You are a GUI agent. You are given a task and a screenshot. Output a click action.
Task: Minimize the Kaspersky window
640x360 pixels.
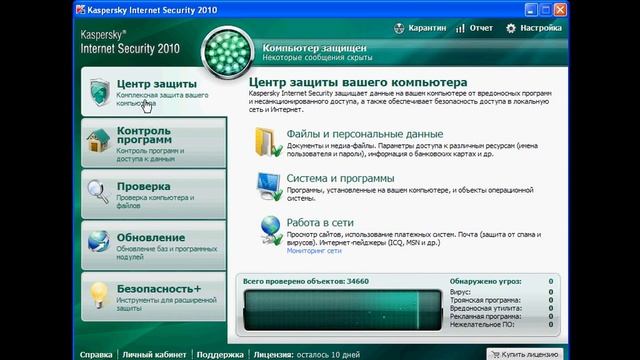click(531, 9)
